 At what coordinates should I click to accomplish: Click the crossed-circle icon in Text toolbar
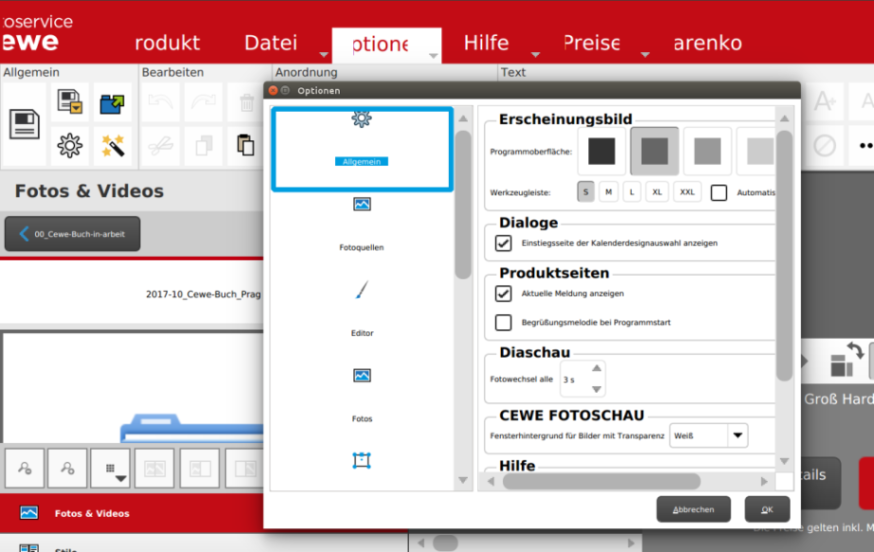coord(824,146)
